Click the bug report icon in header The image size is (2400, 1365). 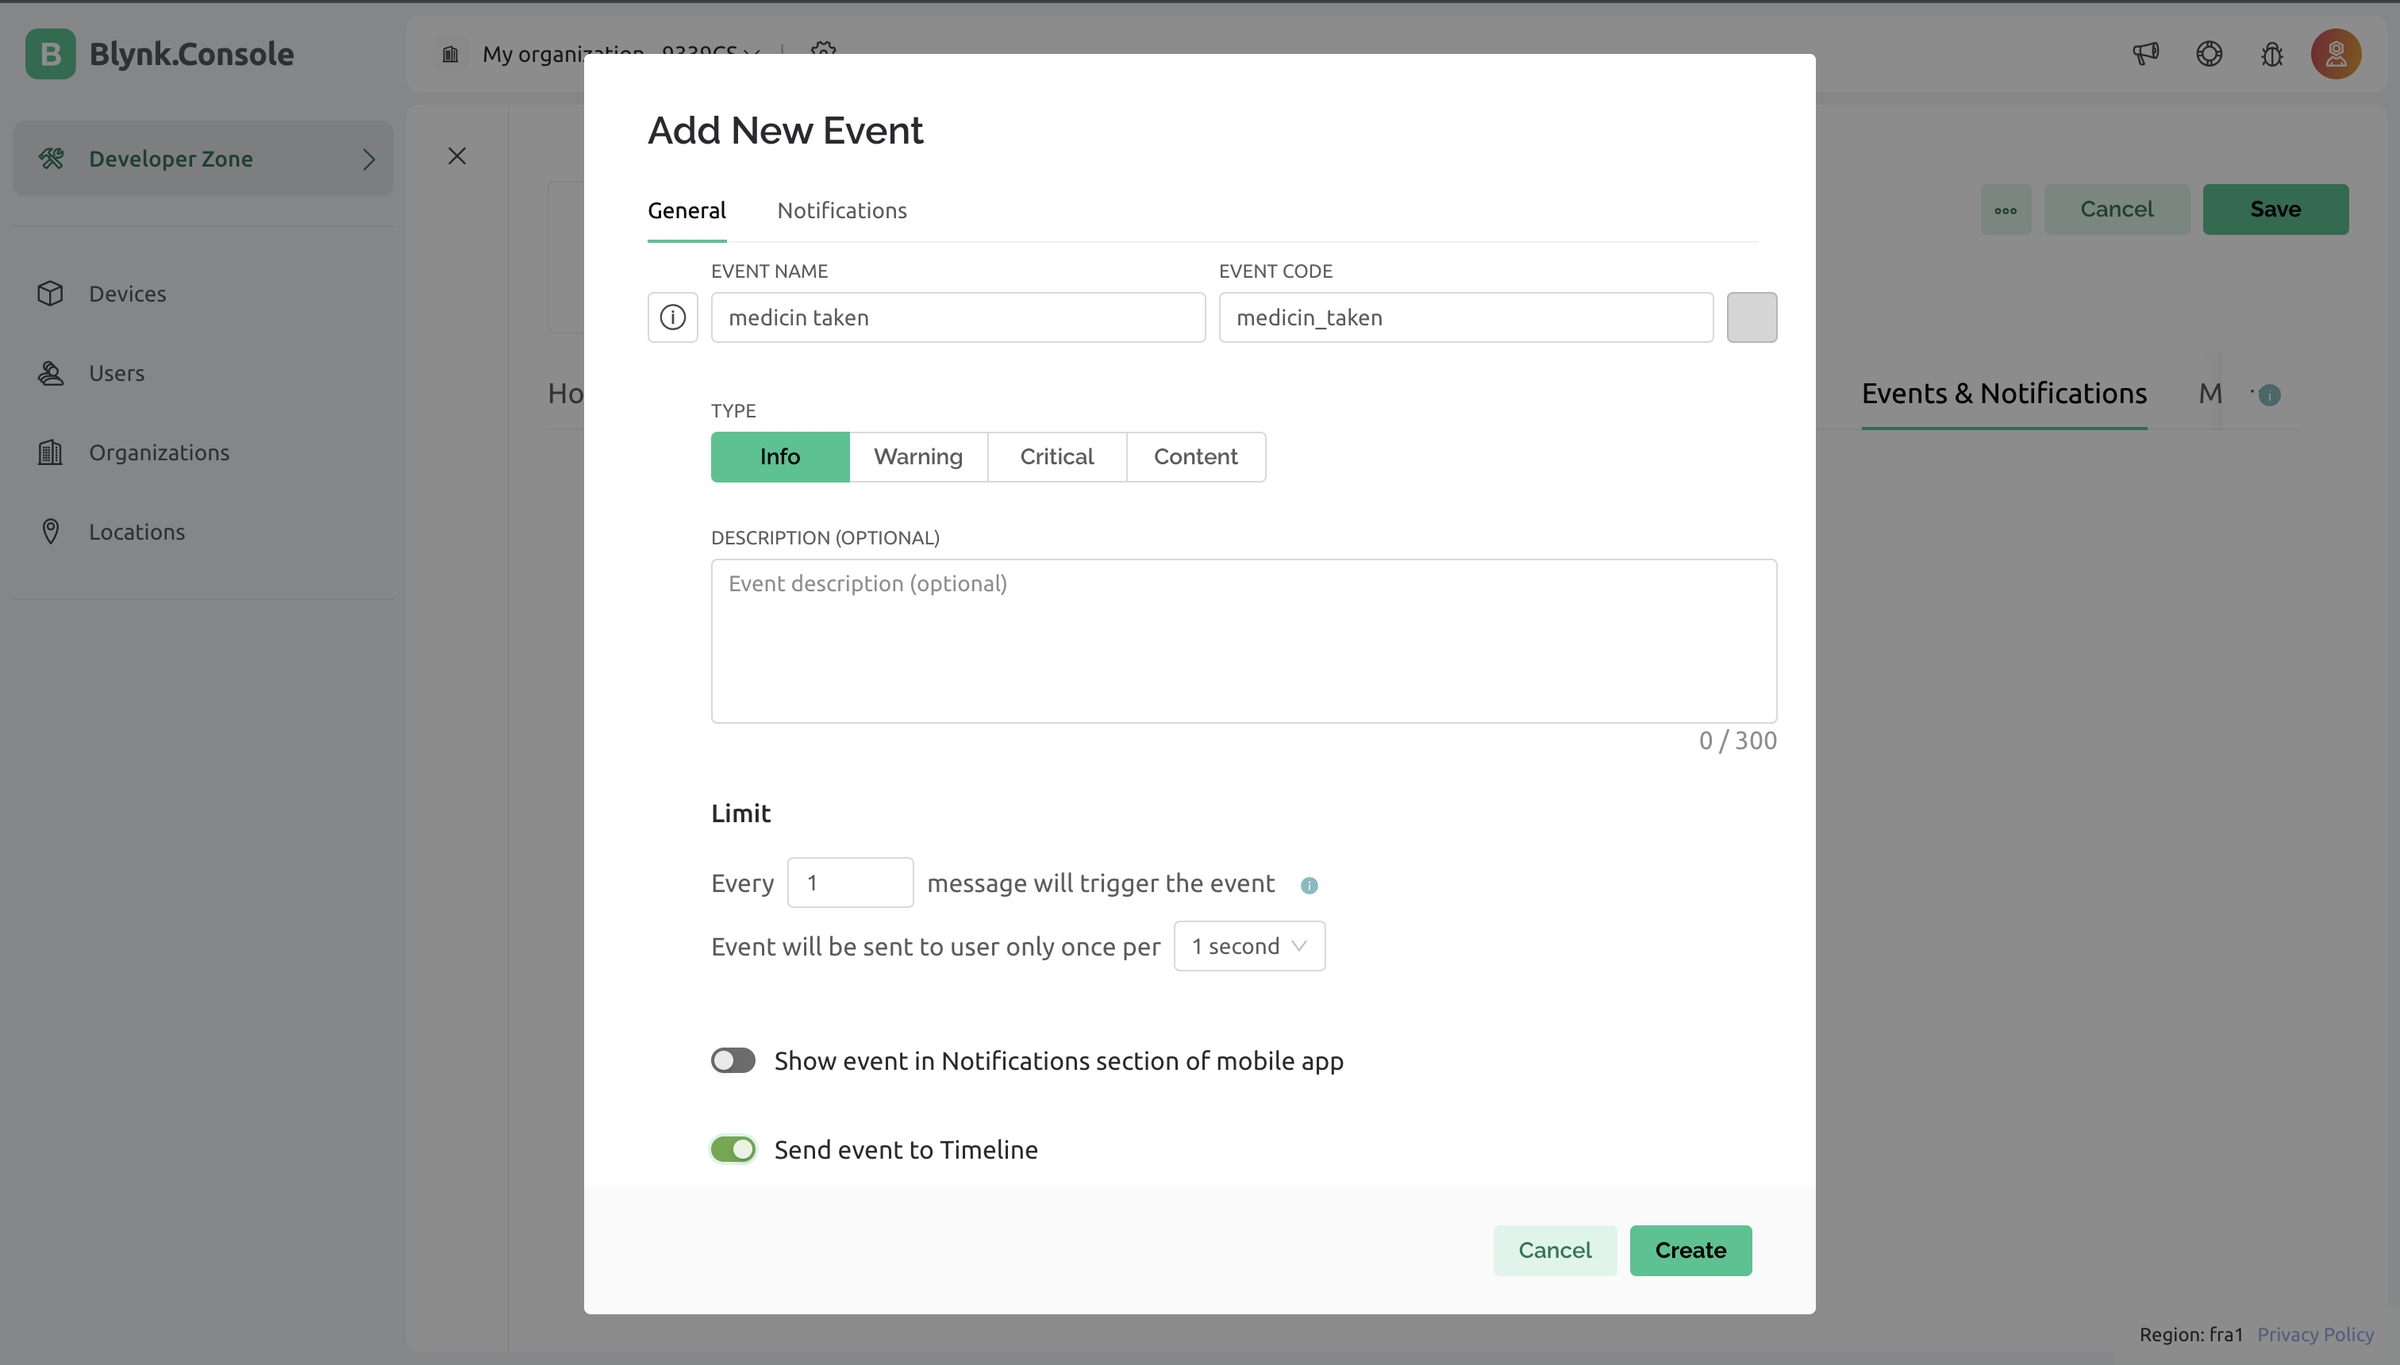[x=2272, y=54]
